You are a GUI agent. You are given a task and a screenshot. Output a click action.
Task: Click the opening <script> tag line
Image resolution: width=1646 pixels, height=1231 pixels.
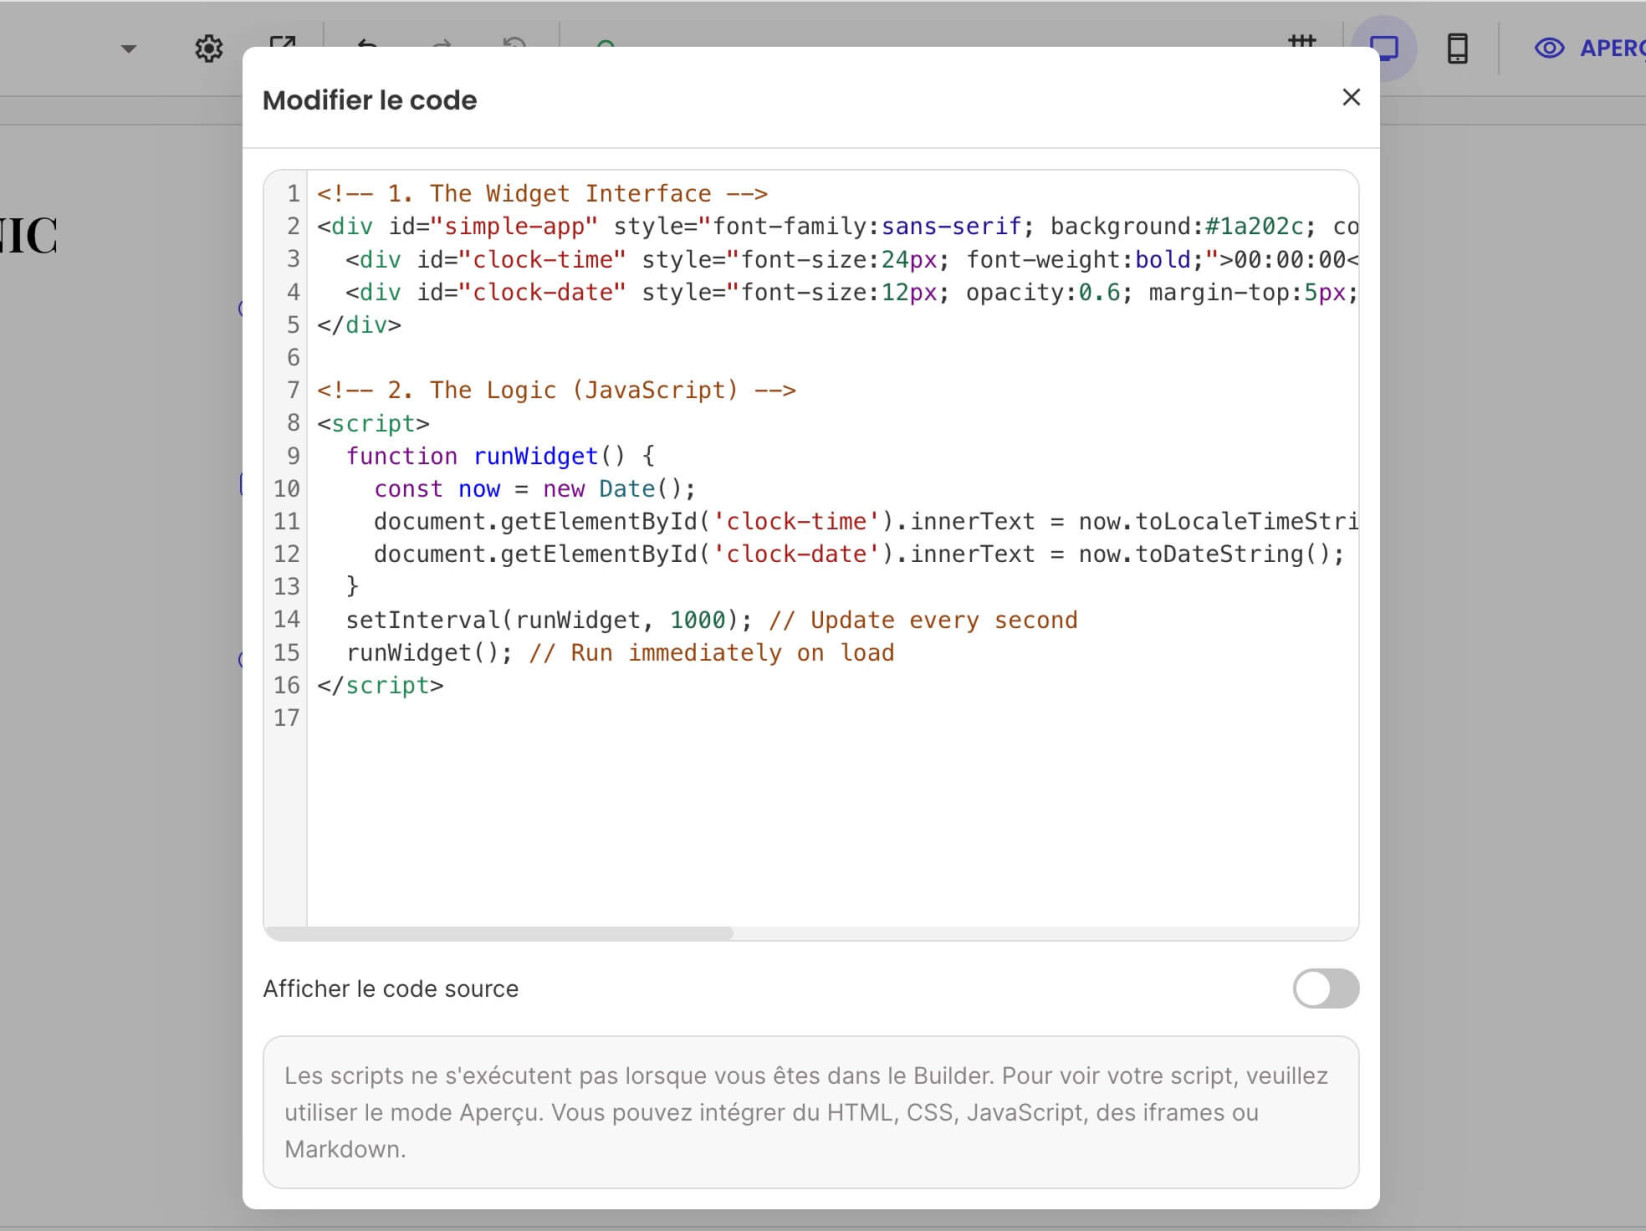tap(373, 423)
